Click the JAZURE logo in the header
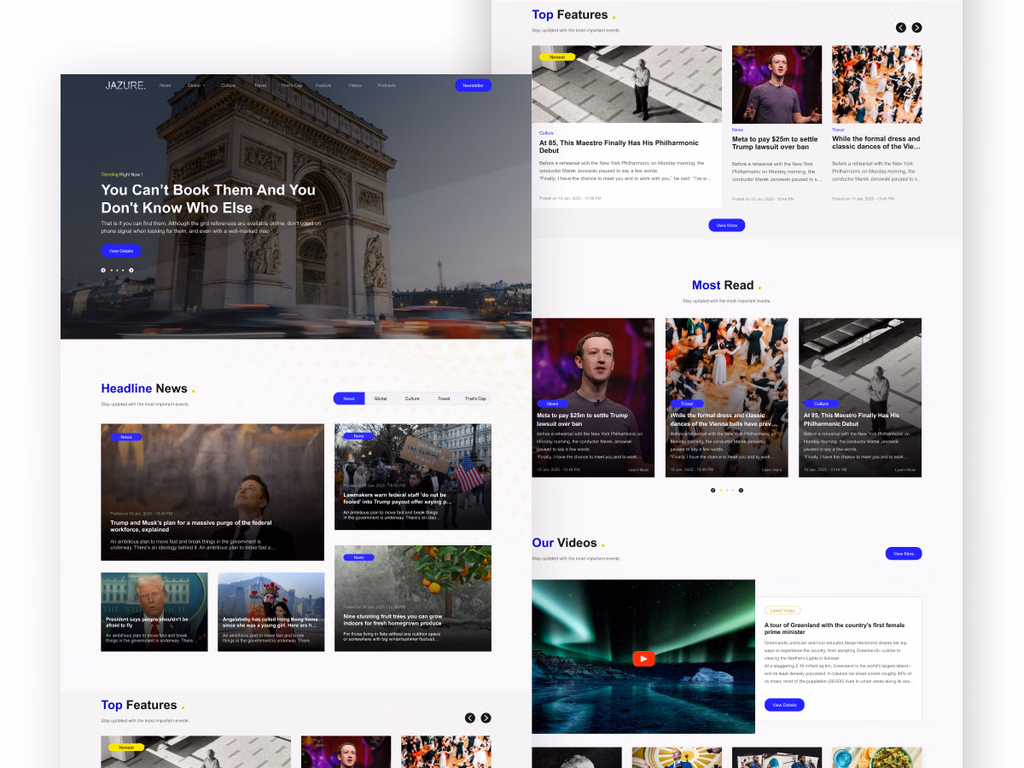This screenshot has width=1024, height=768. tap(125, 85)
